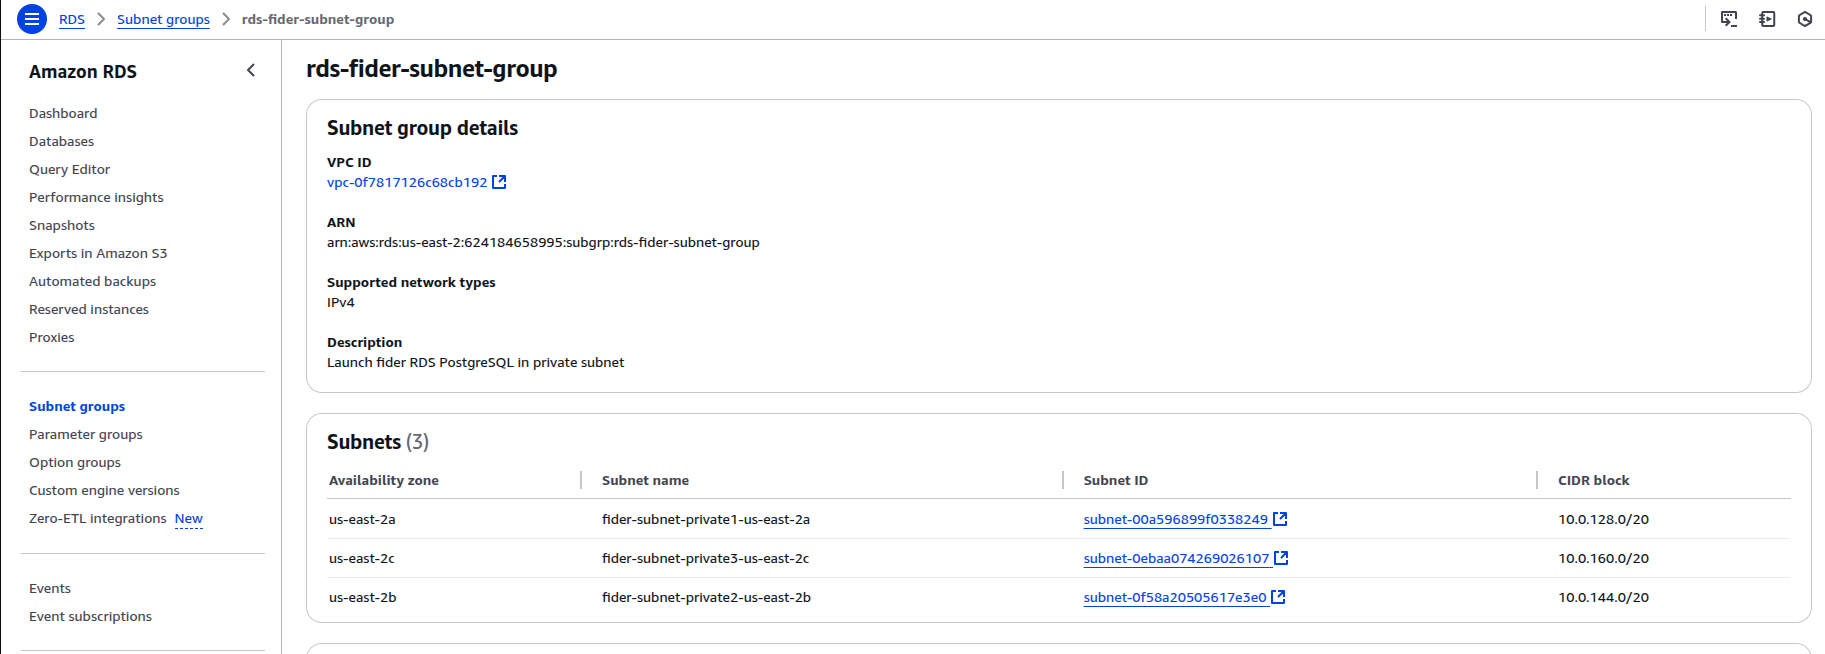Click external link icon for subnet-00a596899f0338249
Screen dimensions: 1825x654
pos(1280,519)
